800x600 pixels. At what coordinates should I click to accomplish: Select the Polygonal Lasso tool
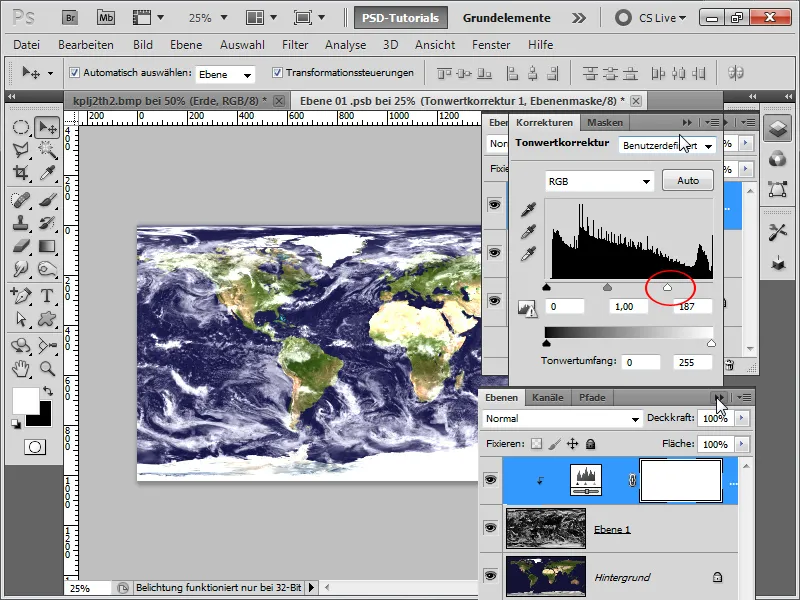[20, 150]
